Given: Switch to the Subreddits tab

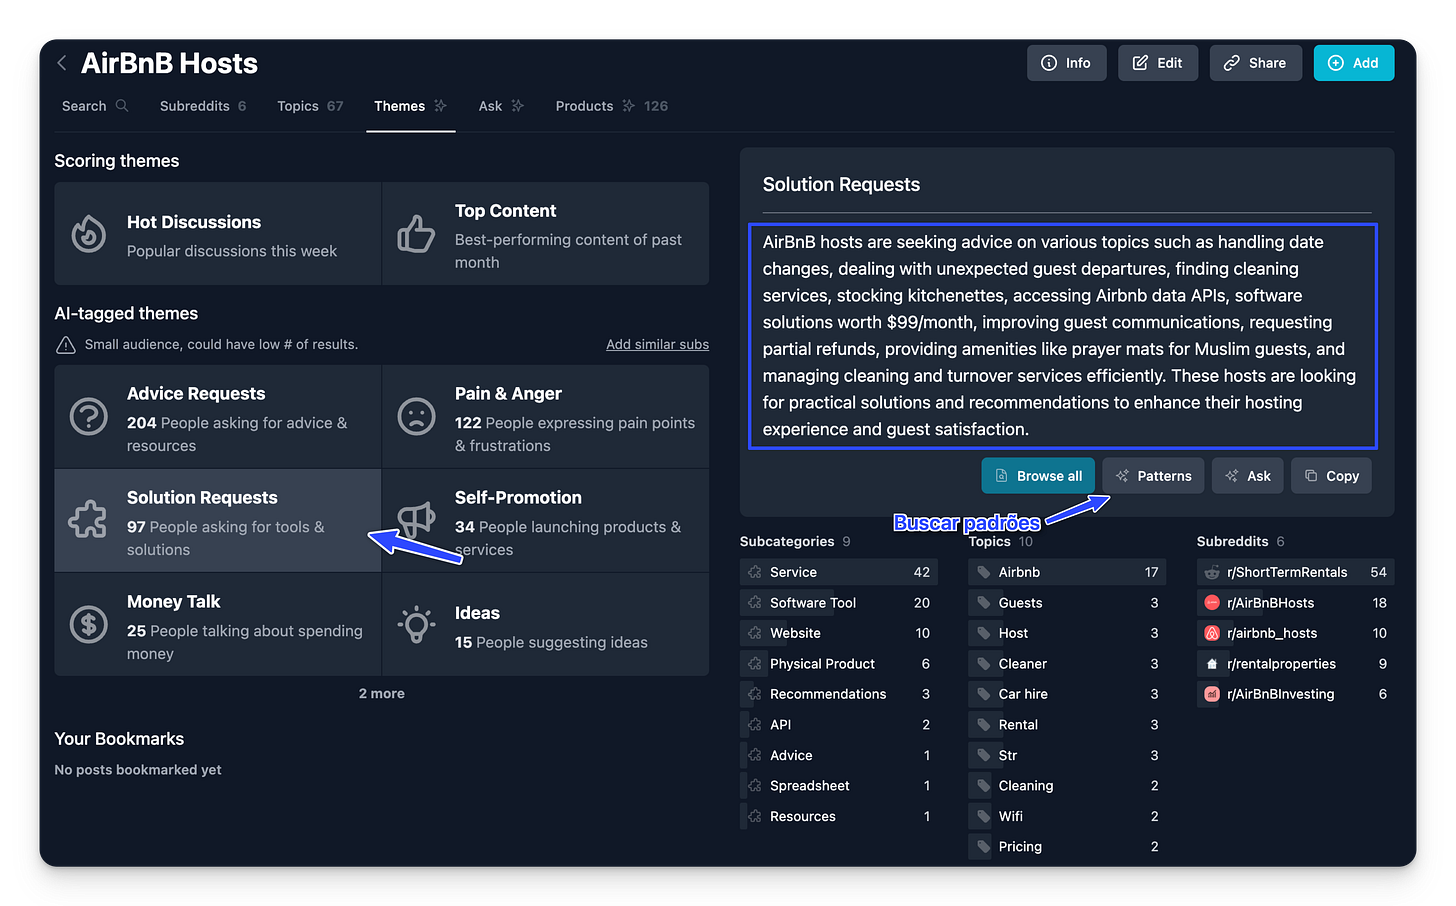Looking at the screenshot, I should [x=203, y=106].
